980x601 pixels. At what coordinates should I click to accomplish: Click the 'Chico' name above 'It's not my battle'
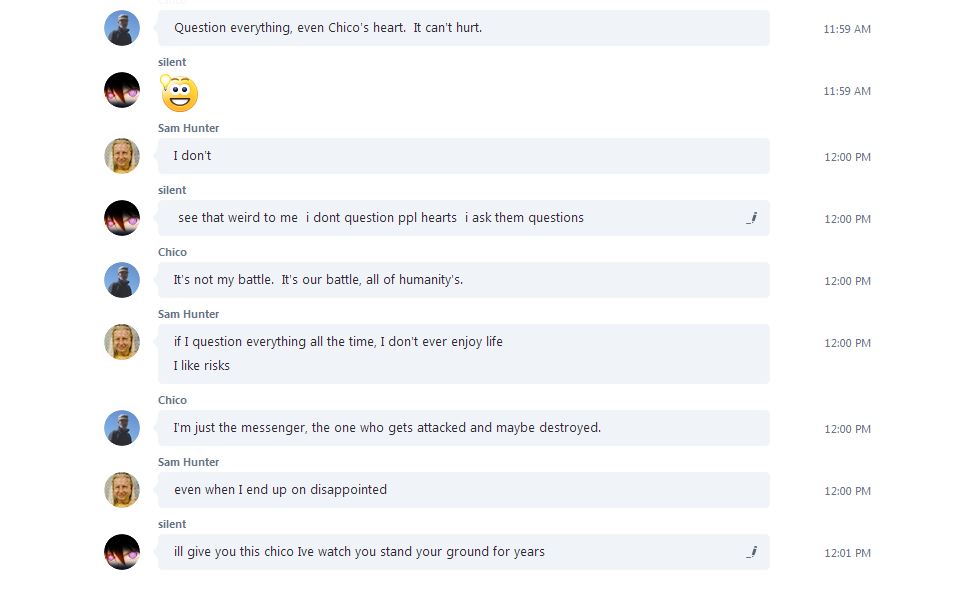172,252
